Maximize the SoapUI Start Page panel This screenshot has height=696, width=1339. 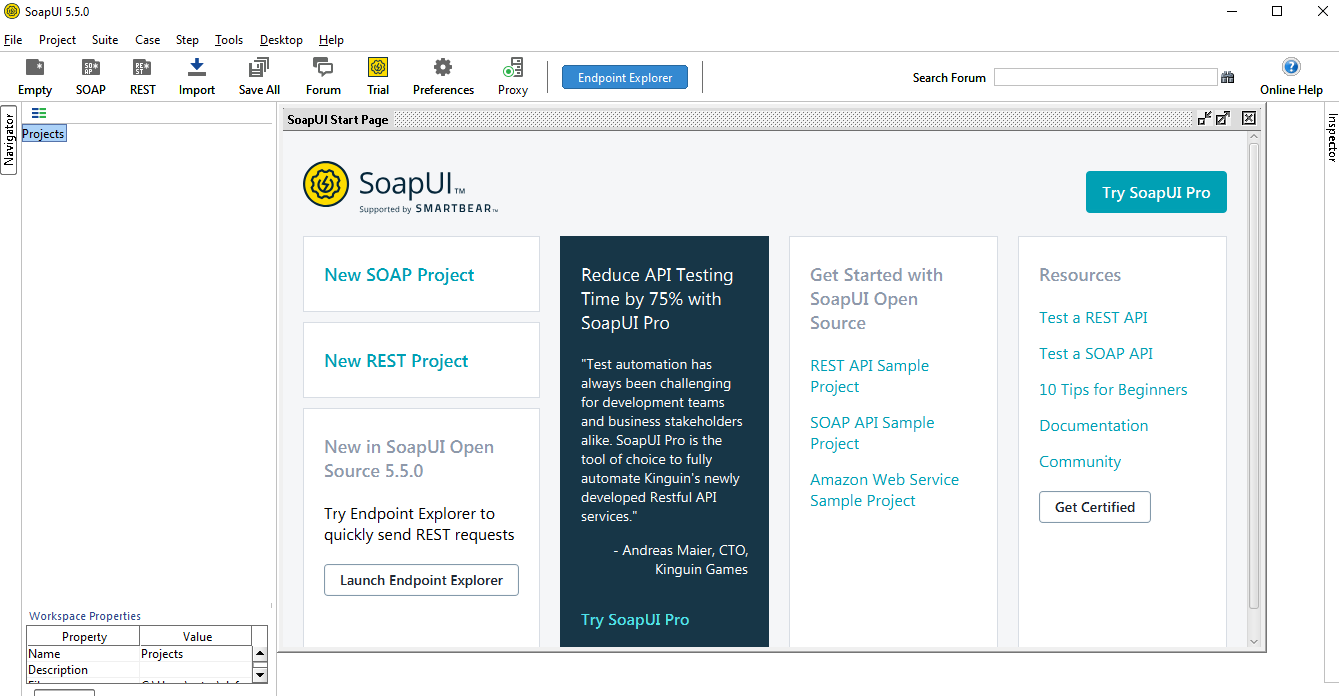click(1223, 118)
